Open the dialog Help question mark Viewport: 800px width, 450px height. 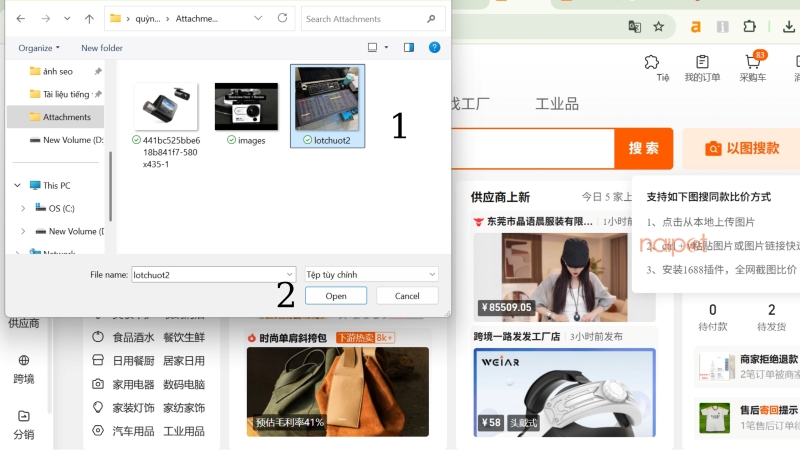[x=434, y=47]
